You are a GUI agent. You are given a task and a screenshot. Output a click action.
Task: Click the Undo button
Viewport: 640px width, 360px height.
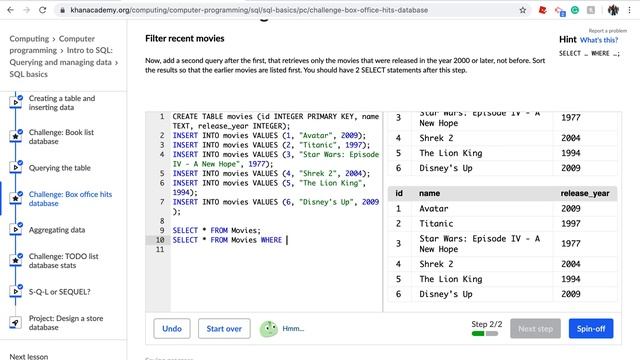[x=172, y=329]
